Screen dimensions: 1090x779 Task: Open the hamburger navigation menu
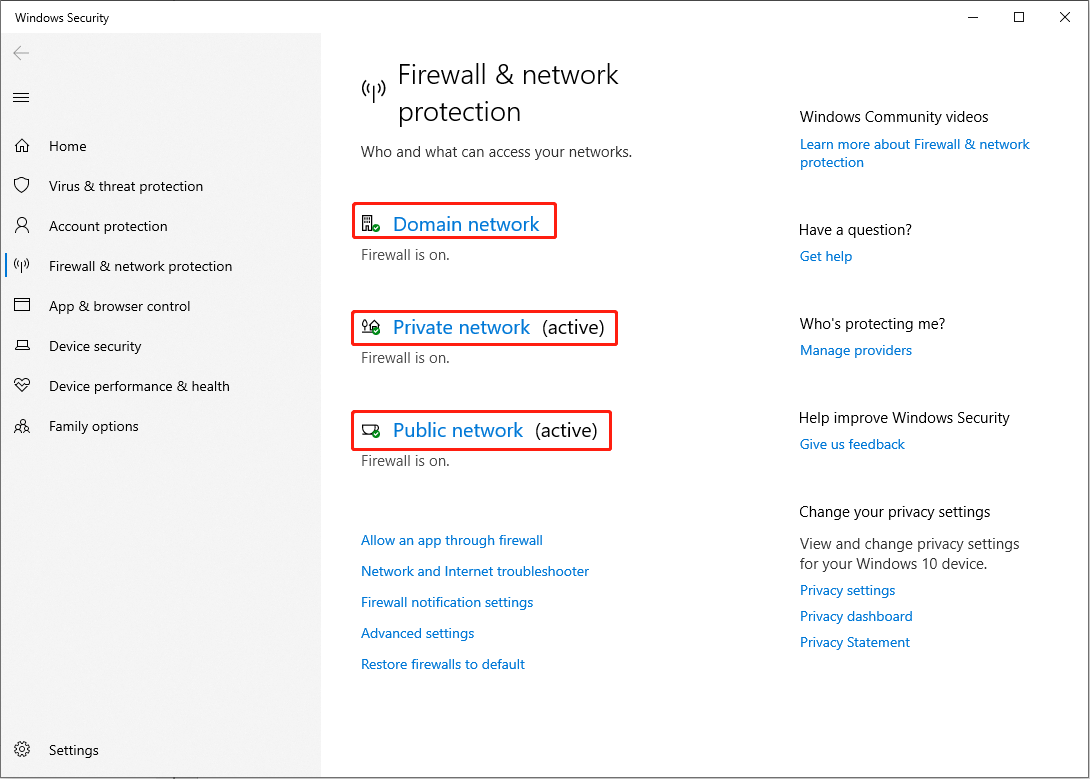coord(21,97)
